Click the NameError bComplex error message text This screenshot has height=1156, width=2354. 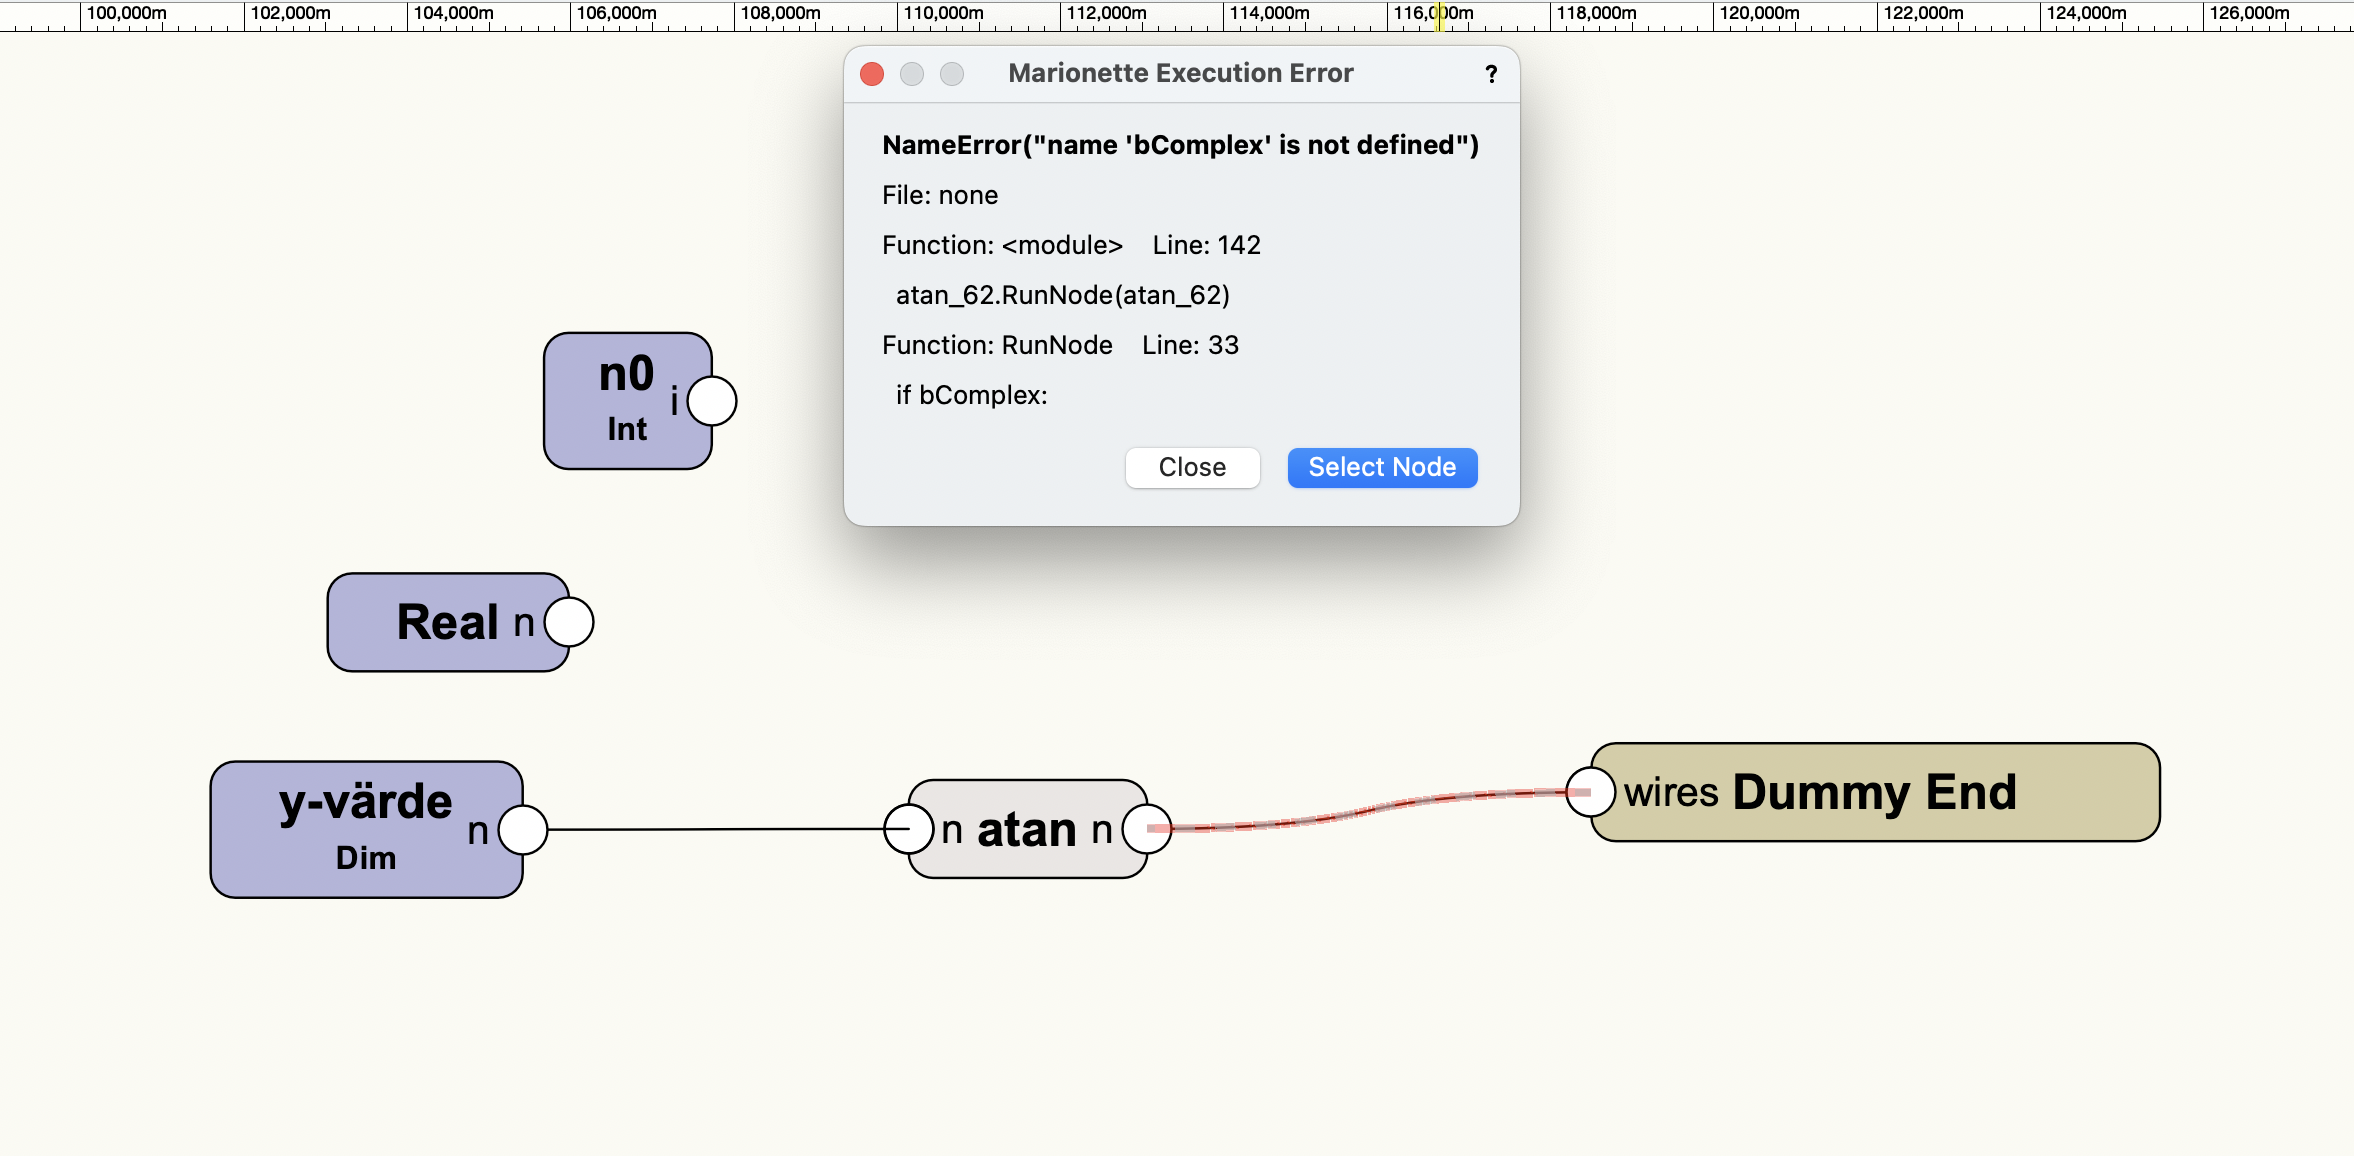(1180, 145)
